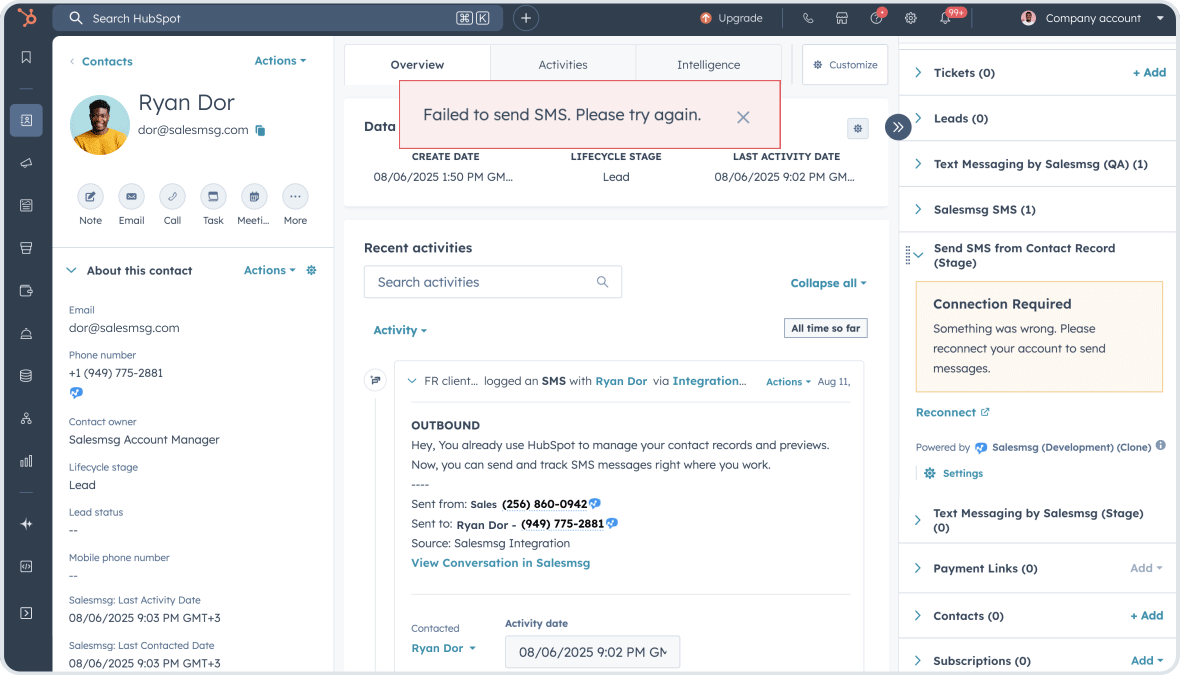Image resolution: width=1180 pixels, height=676 pixels.
Task: Switch to the Activities tab
Action: point(562,65)
